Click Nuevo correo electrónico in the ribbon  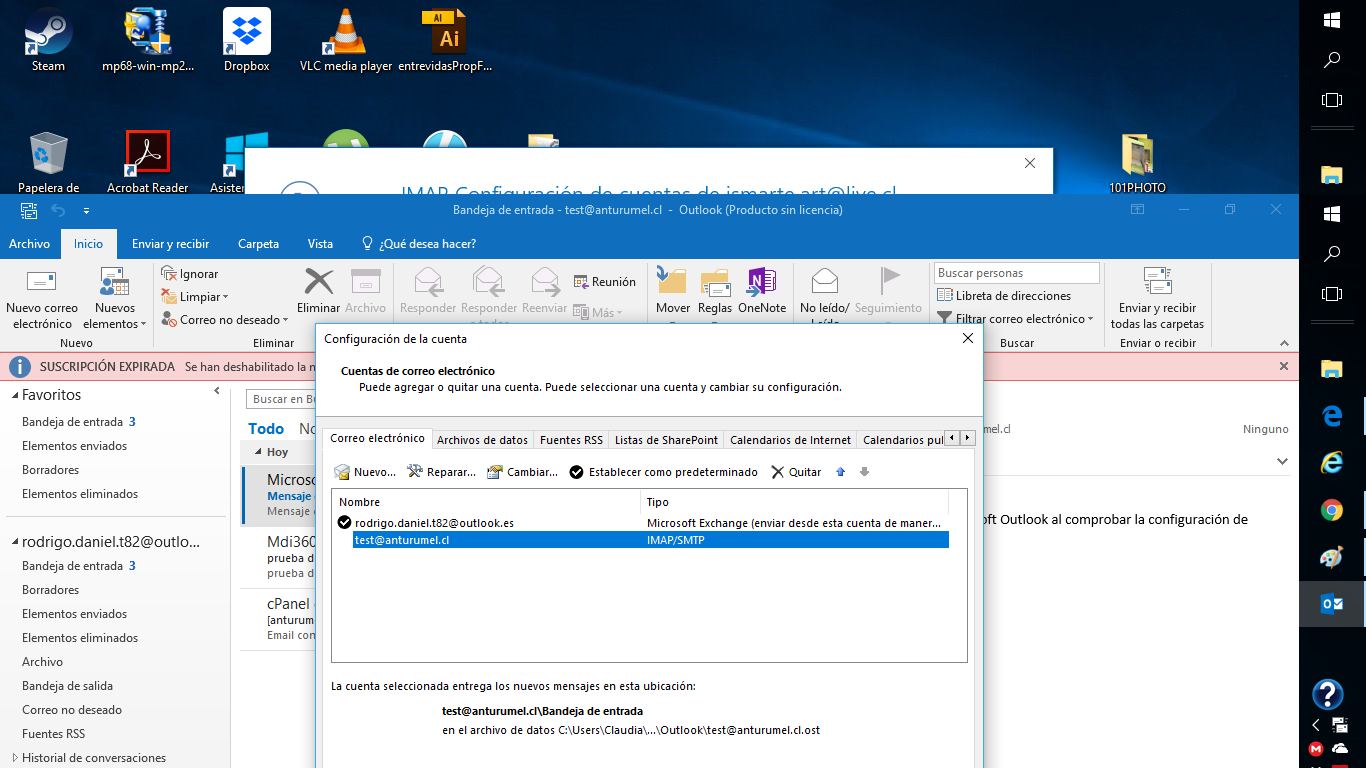42,299
